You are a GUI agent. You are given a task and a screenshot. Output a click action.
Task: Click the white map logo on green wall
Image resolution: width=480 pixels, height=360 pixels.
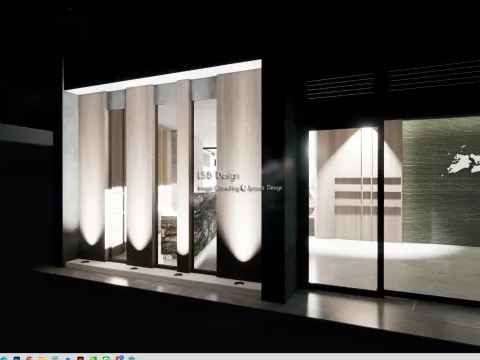click(463, 161)
